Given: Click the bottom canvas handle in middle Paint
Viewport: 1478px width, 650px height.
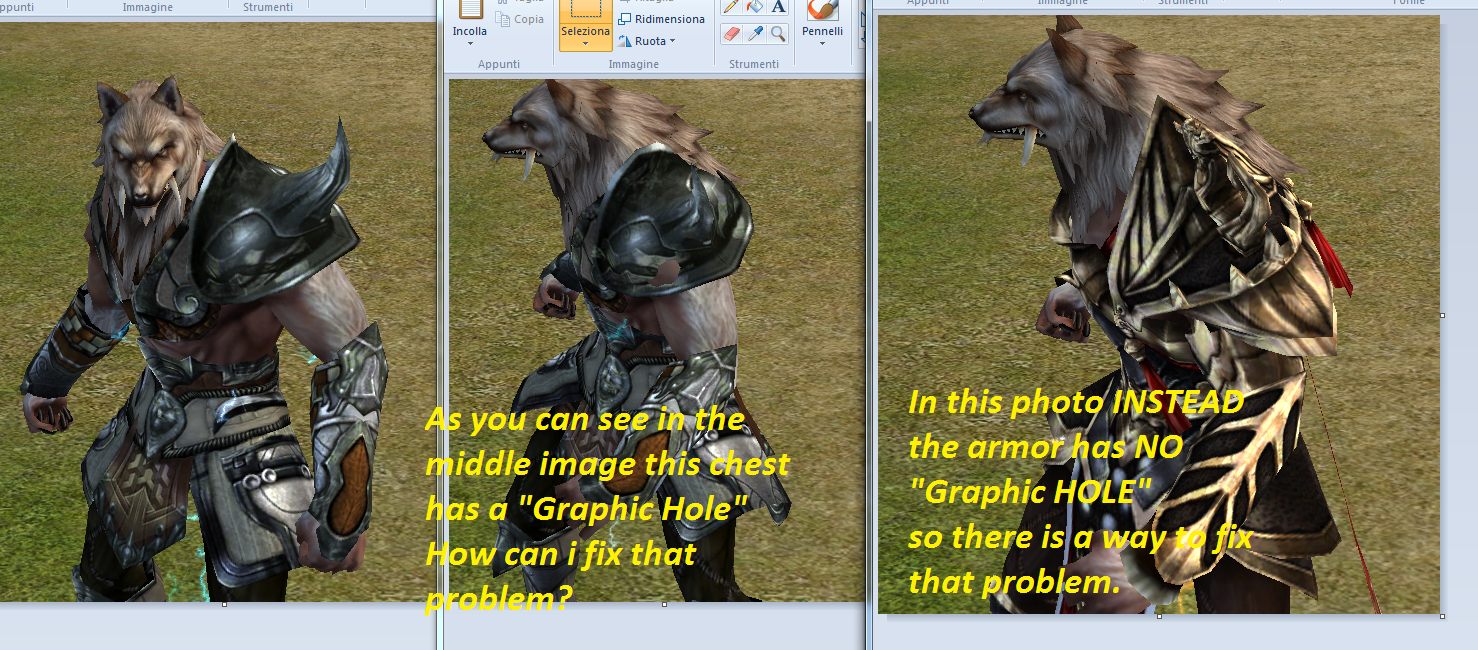Looking at the screenshot, I should 664,604.
